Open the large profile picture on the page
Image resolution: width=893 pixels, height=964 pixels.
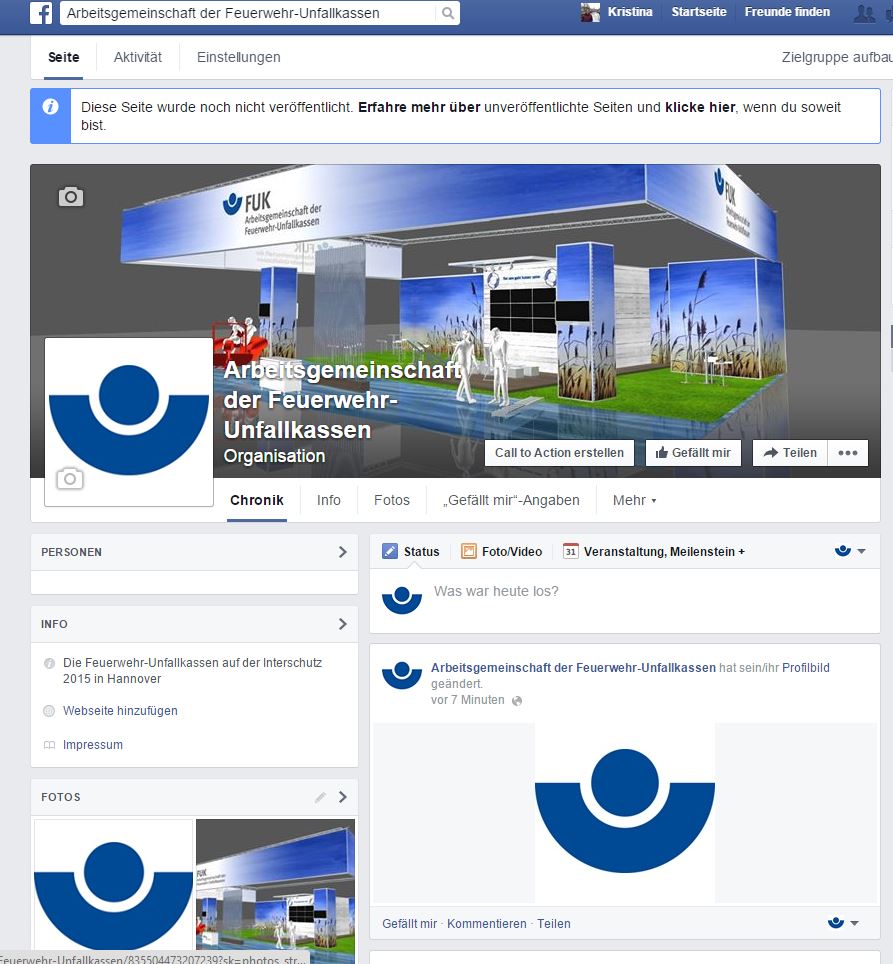[129, 422]
